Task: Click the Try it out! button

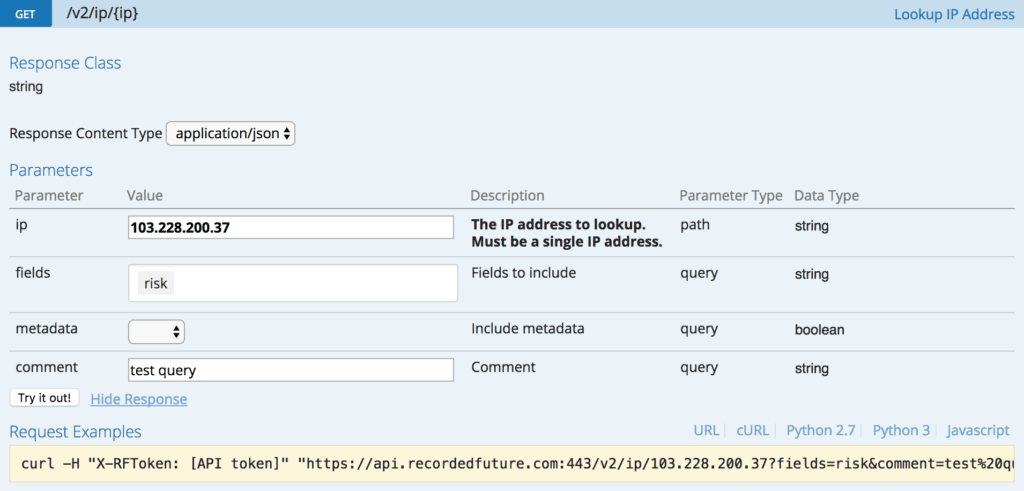Action: 44,398
